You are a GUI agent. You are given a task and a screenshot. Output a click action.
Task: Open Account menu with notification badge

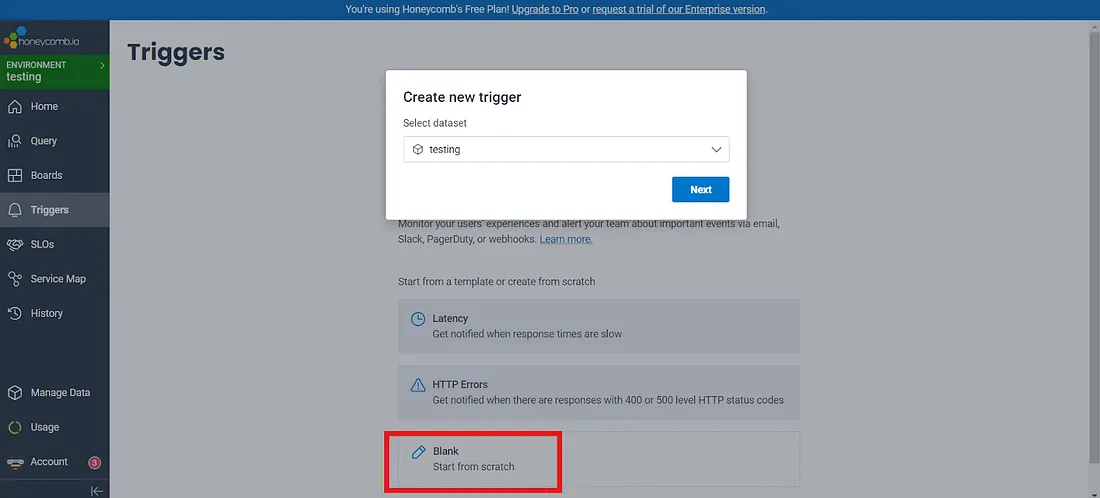(49, 462)
